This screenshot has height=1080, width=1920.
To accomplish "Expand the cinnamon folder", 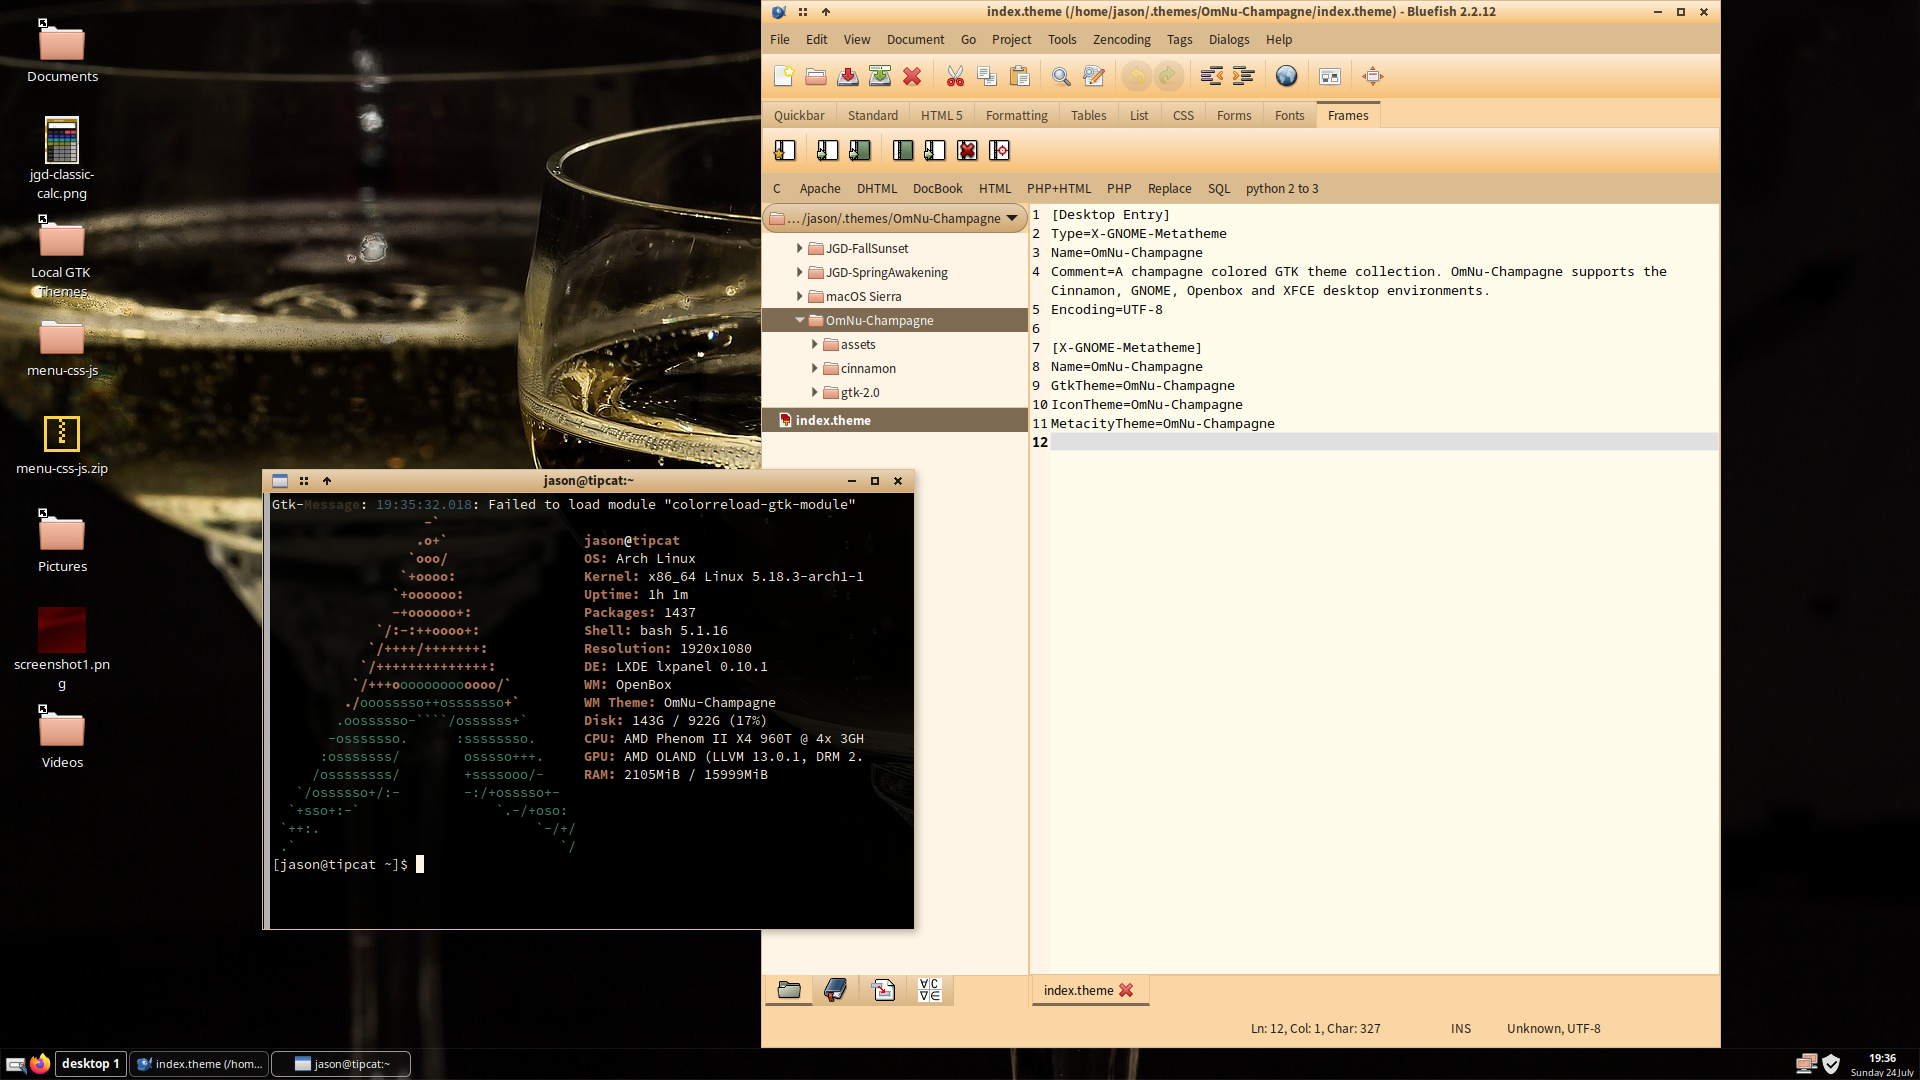I will coord(814,368).
